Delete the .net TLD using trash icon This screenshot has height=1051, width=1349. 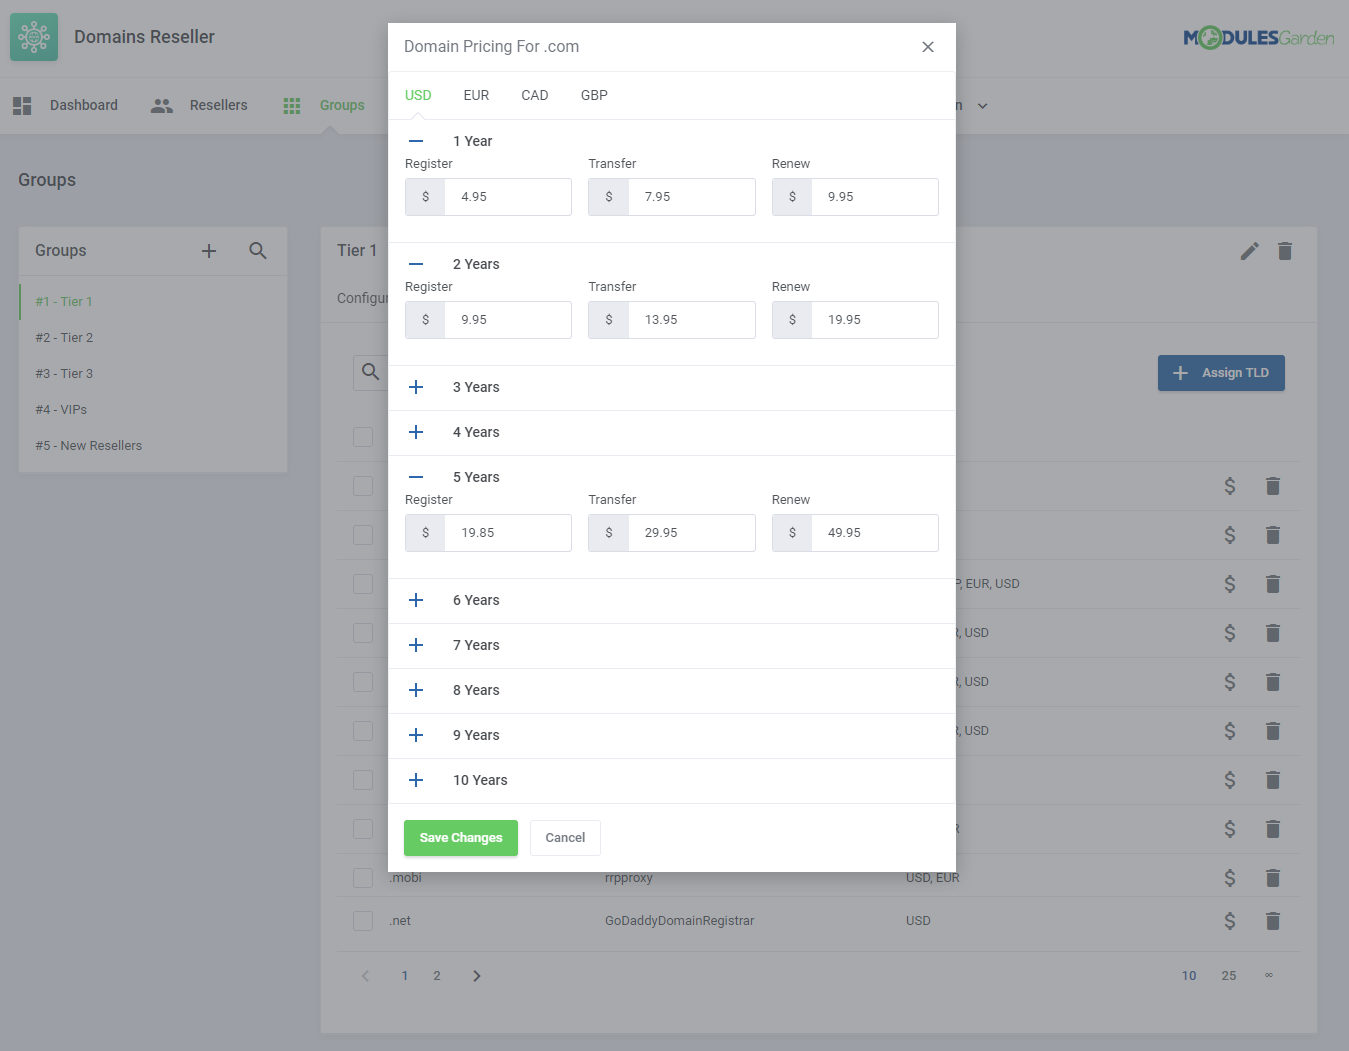tap(1272, 920)
